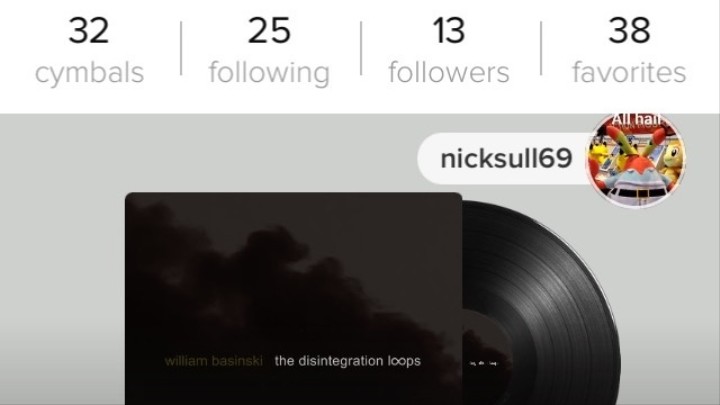Tap the 32 cymbals count
The image size is (720, 405).
coord(89,31)
